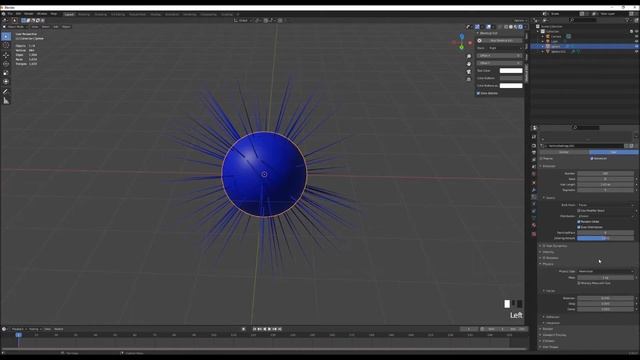Switch perspective/orthographic view icon
Image resolution: width=640 pixels, height=360 pixels.
coord(469,80)
